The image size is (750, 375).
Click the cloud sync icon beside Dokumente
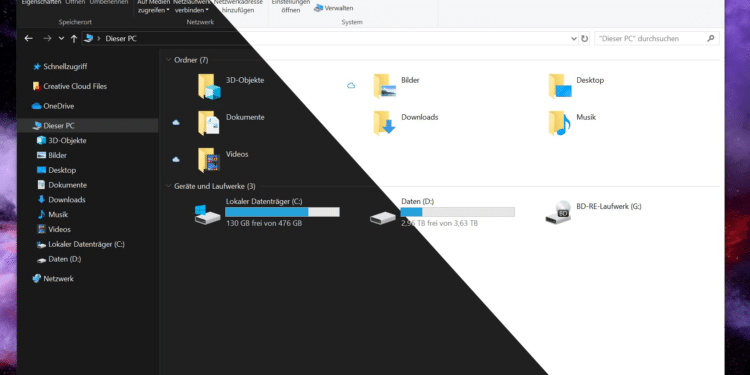pyautogui.click(x=176, y=122)
